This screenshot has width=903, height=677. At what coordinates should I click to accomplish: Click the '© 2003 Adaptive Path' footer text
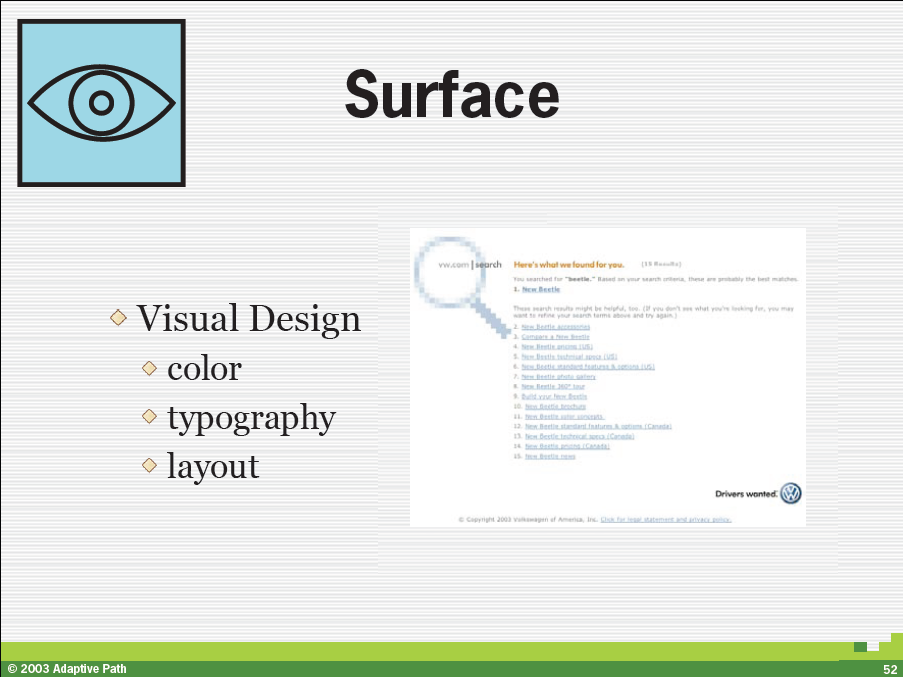click(67, 668)
